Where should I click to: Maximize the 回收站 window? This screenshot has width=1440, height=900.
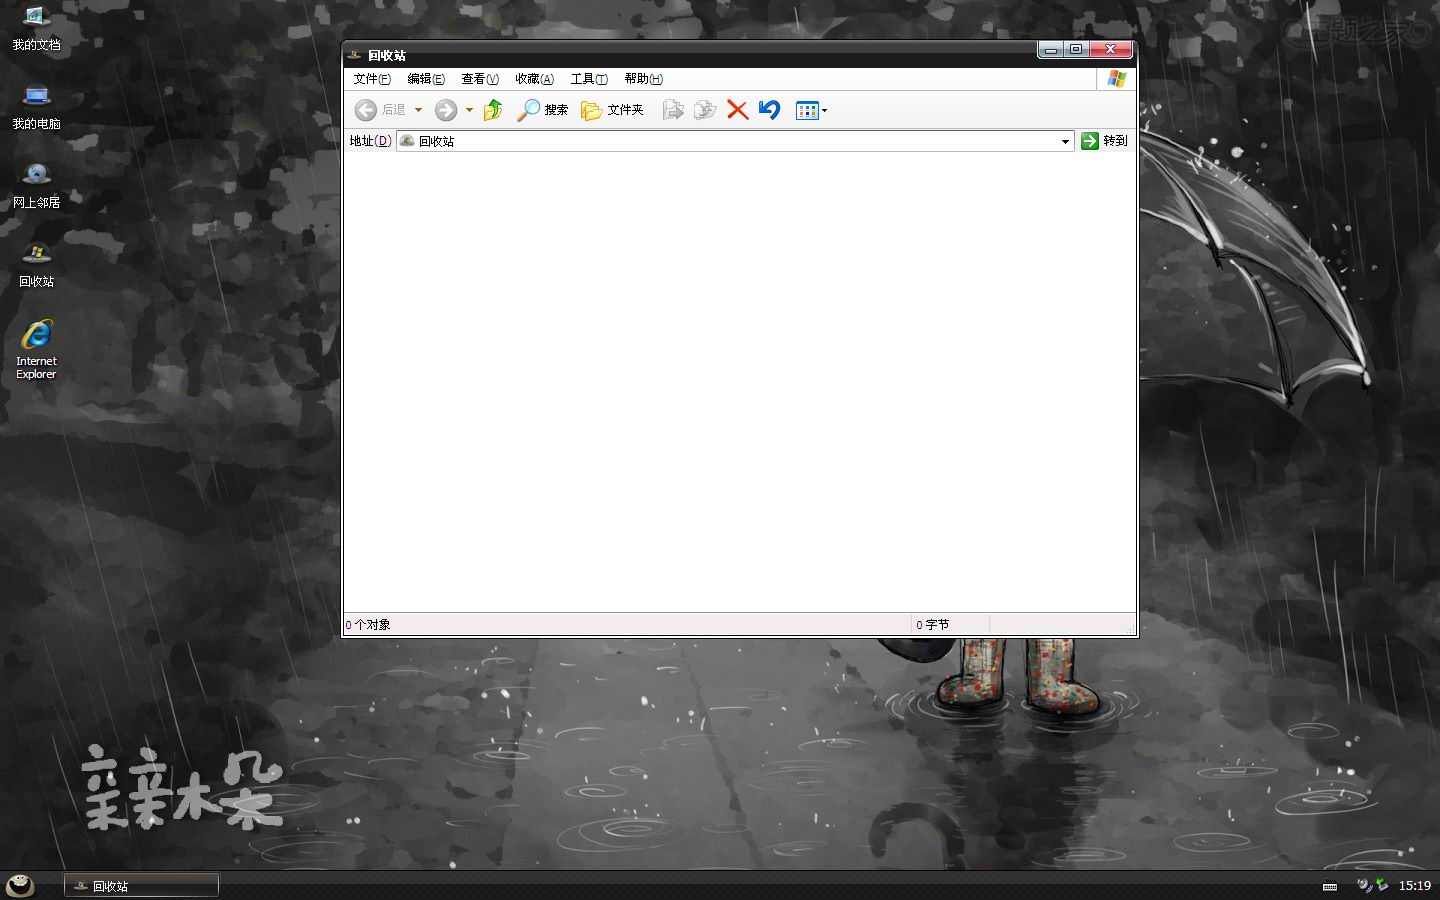pyautogui.click(x=1076, y=49)
